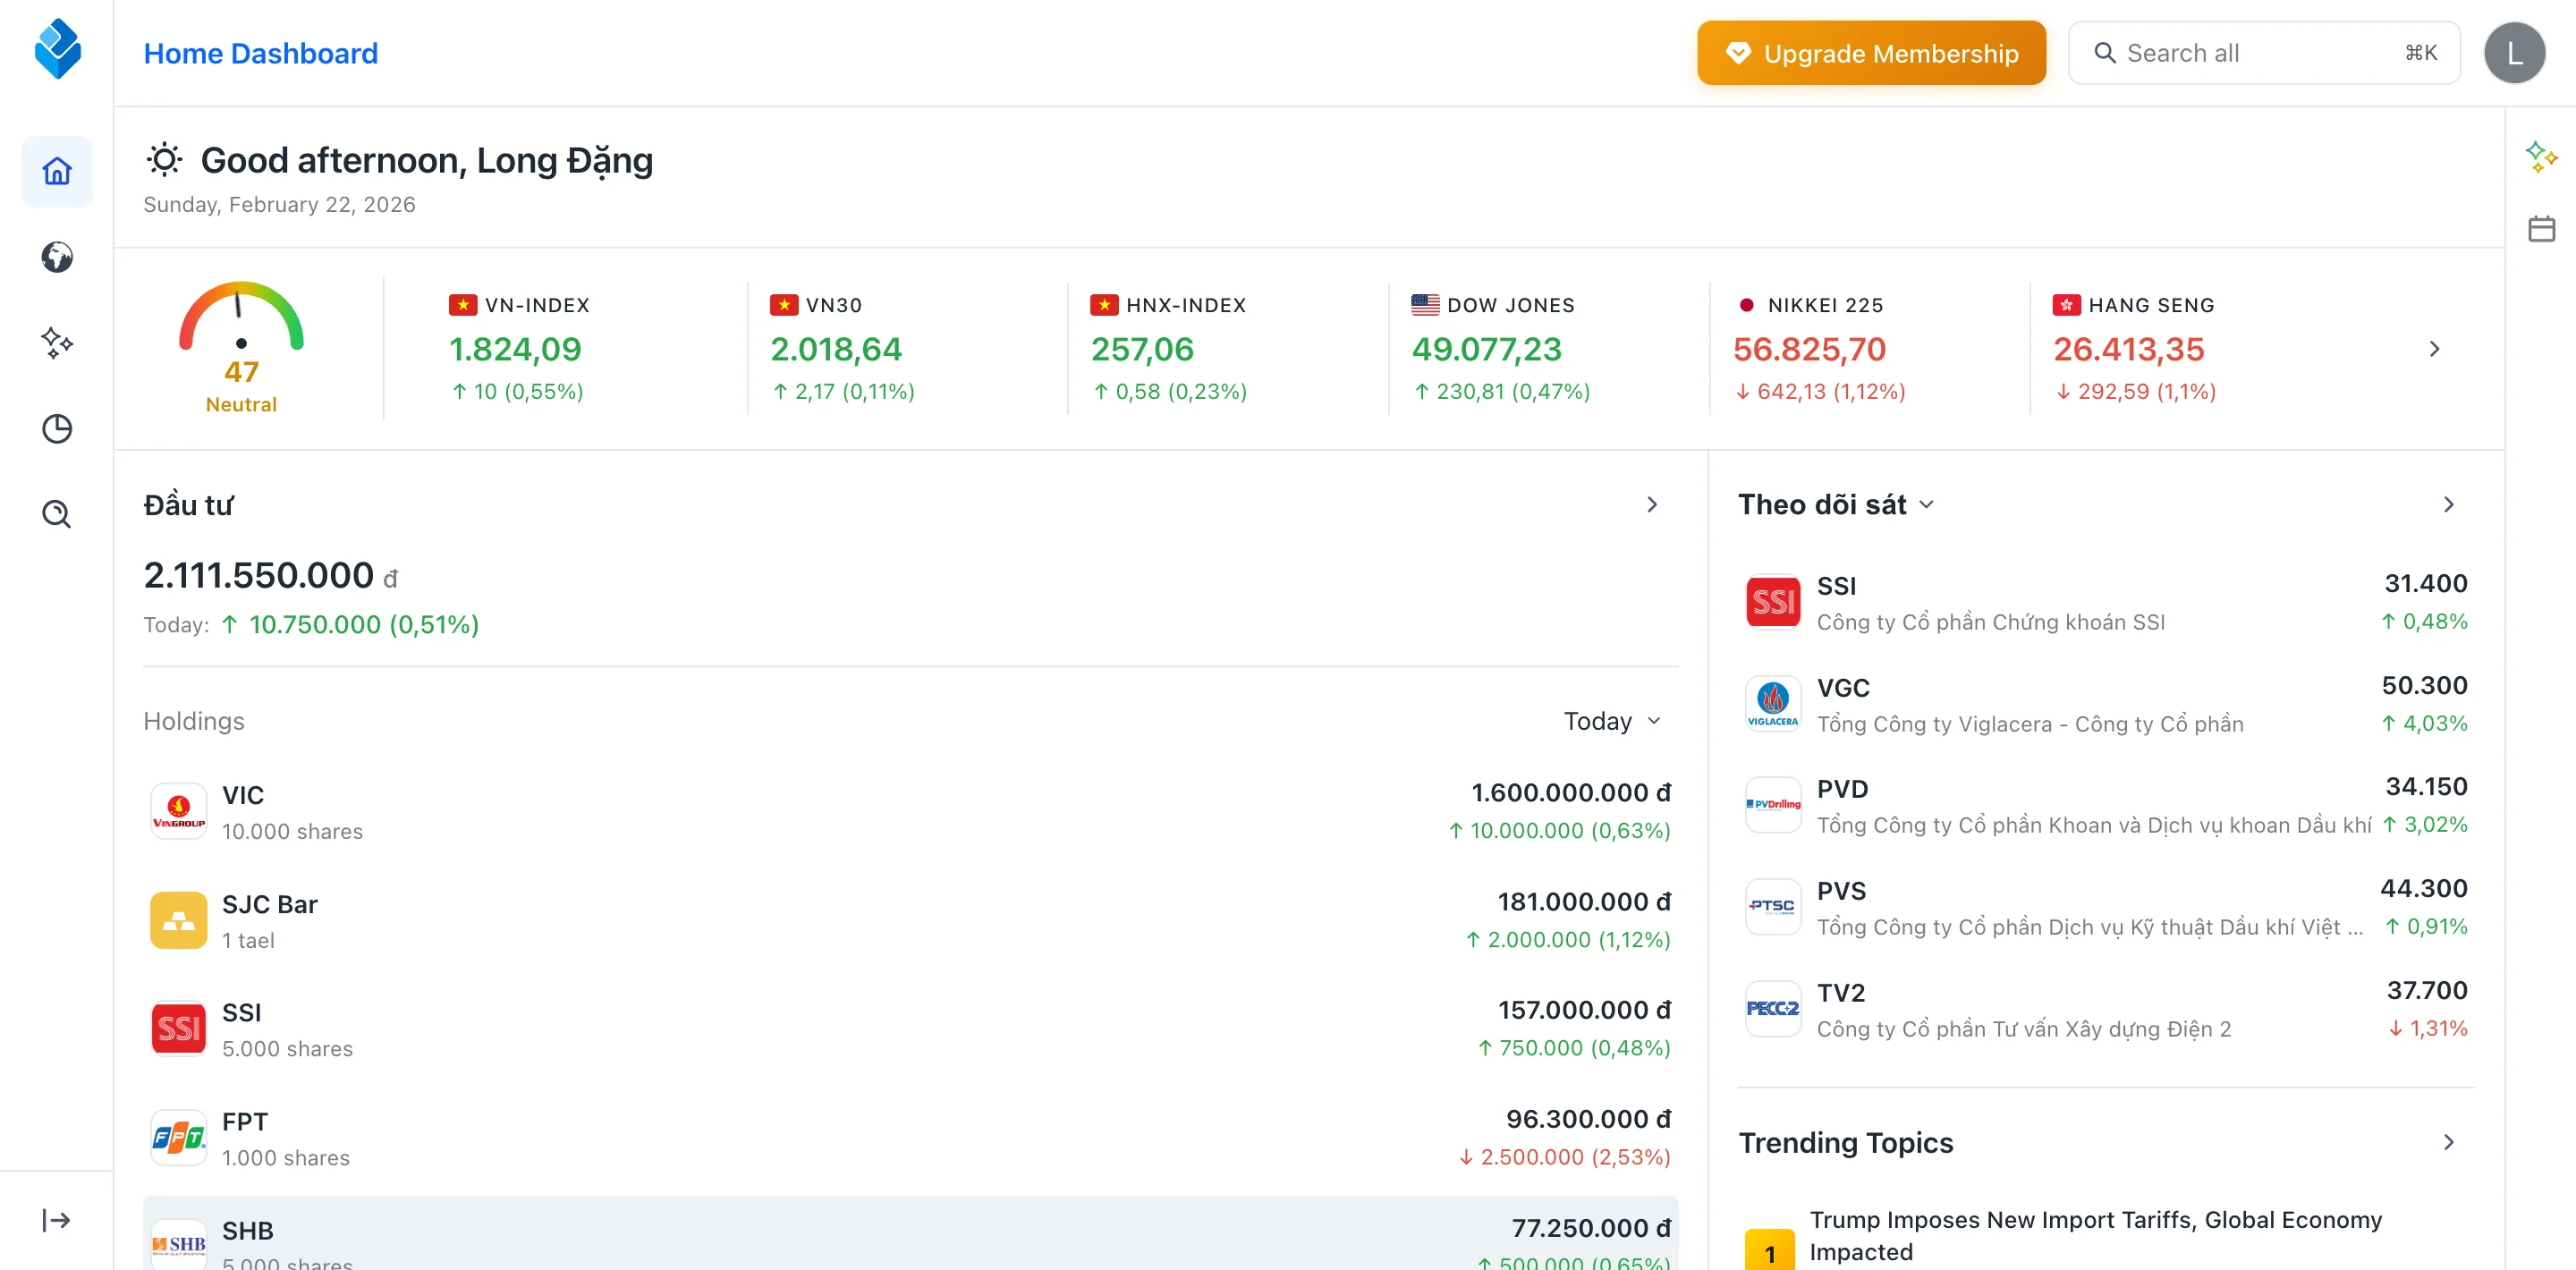Viewport: 2576px width, 1270px height.
Task: Click the user avatar circle with letter L
Action: [x=2515, y=52]
